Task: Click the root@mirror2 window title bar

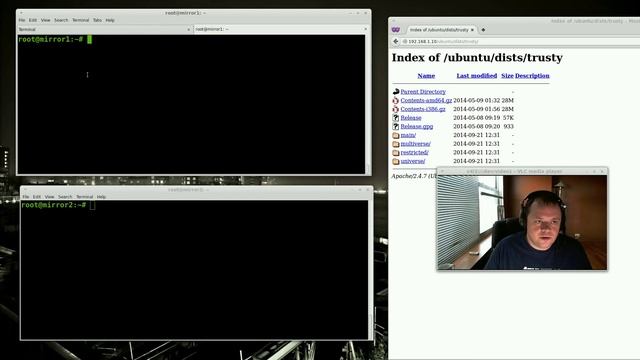Action: (196, 190)
